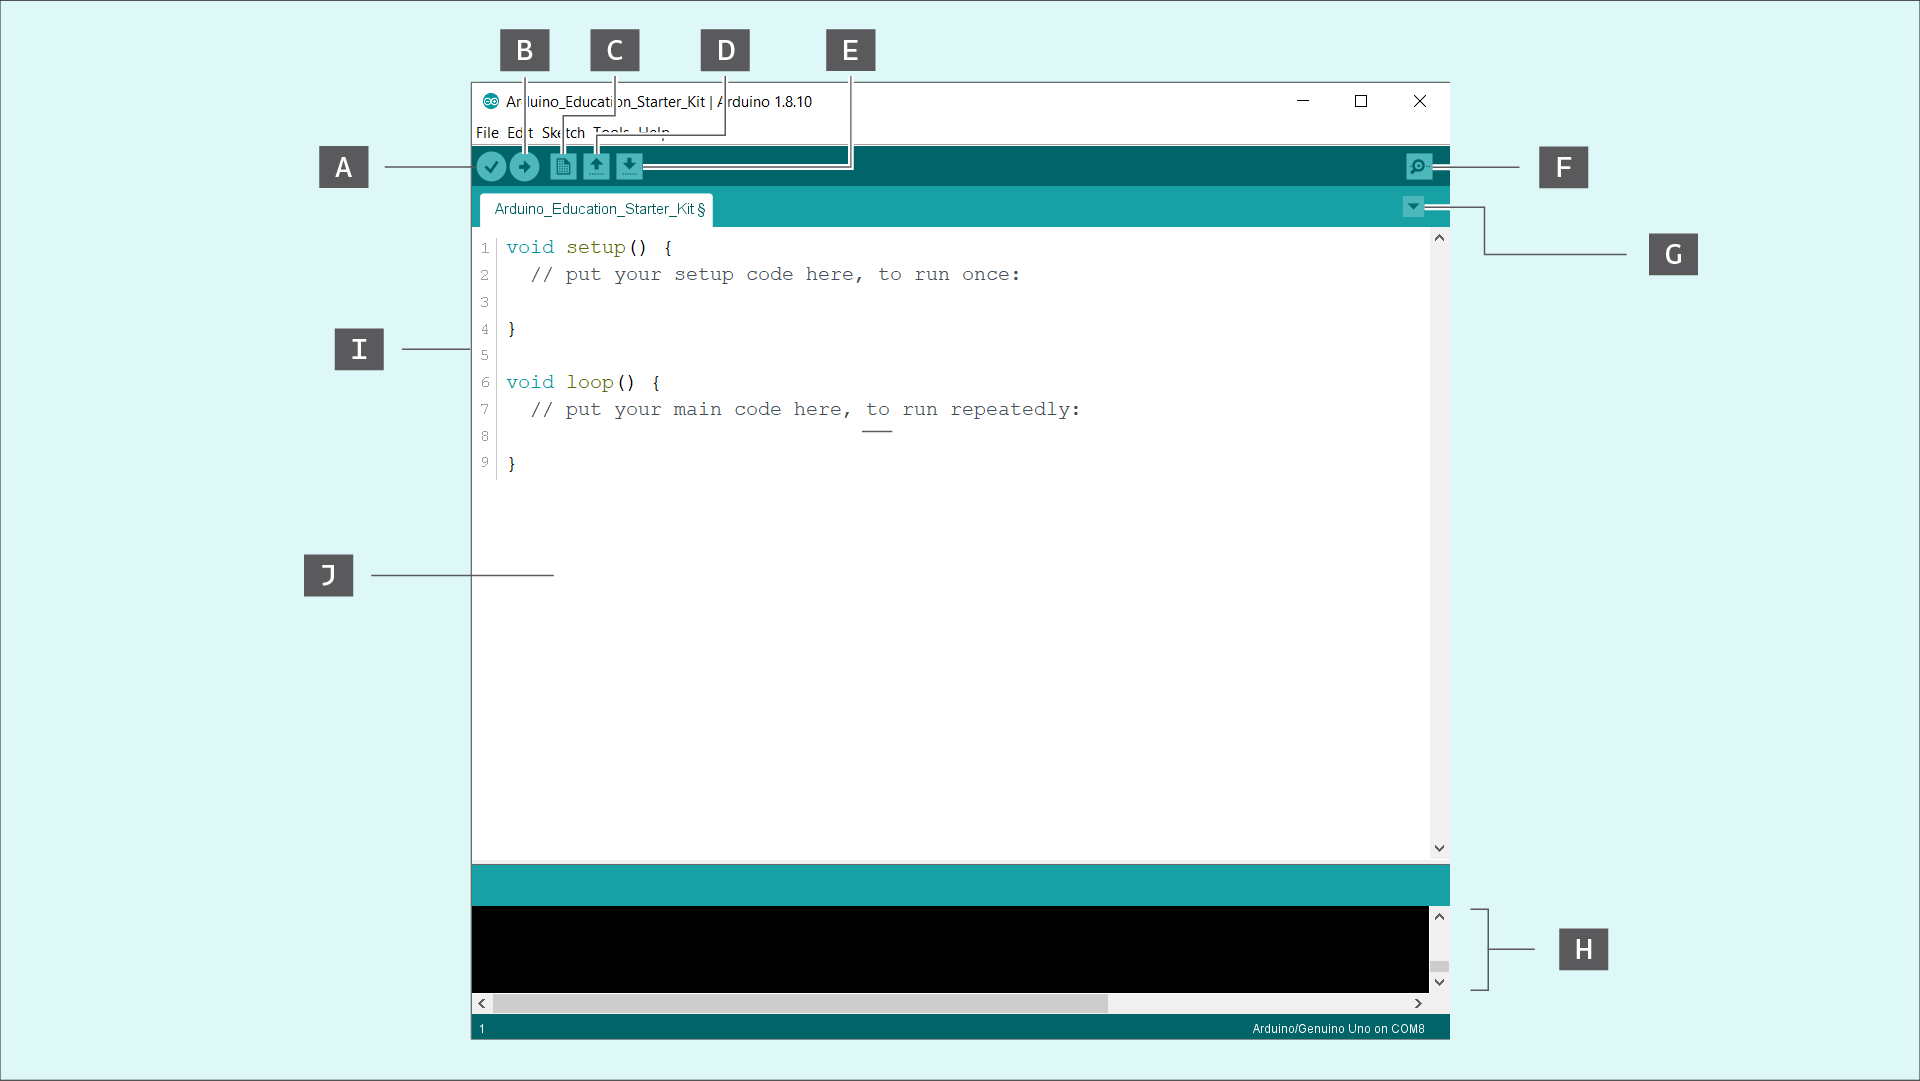Viewport: 1920px width, 1081px height.
Task: Click line number 6 in the gutter
Action: pyautogui.click(x=485, y=383)
